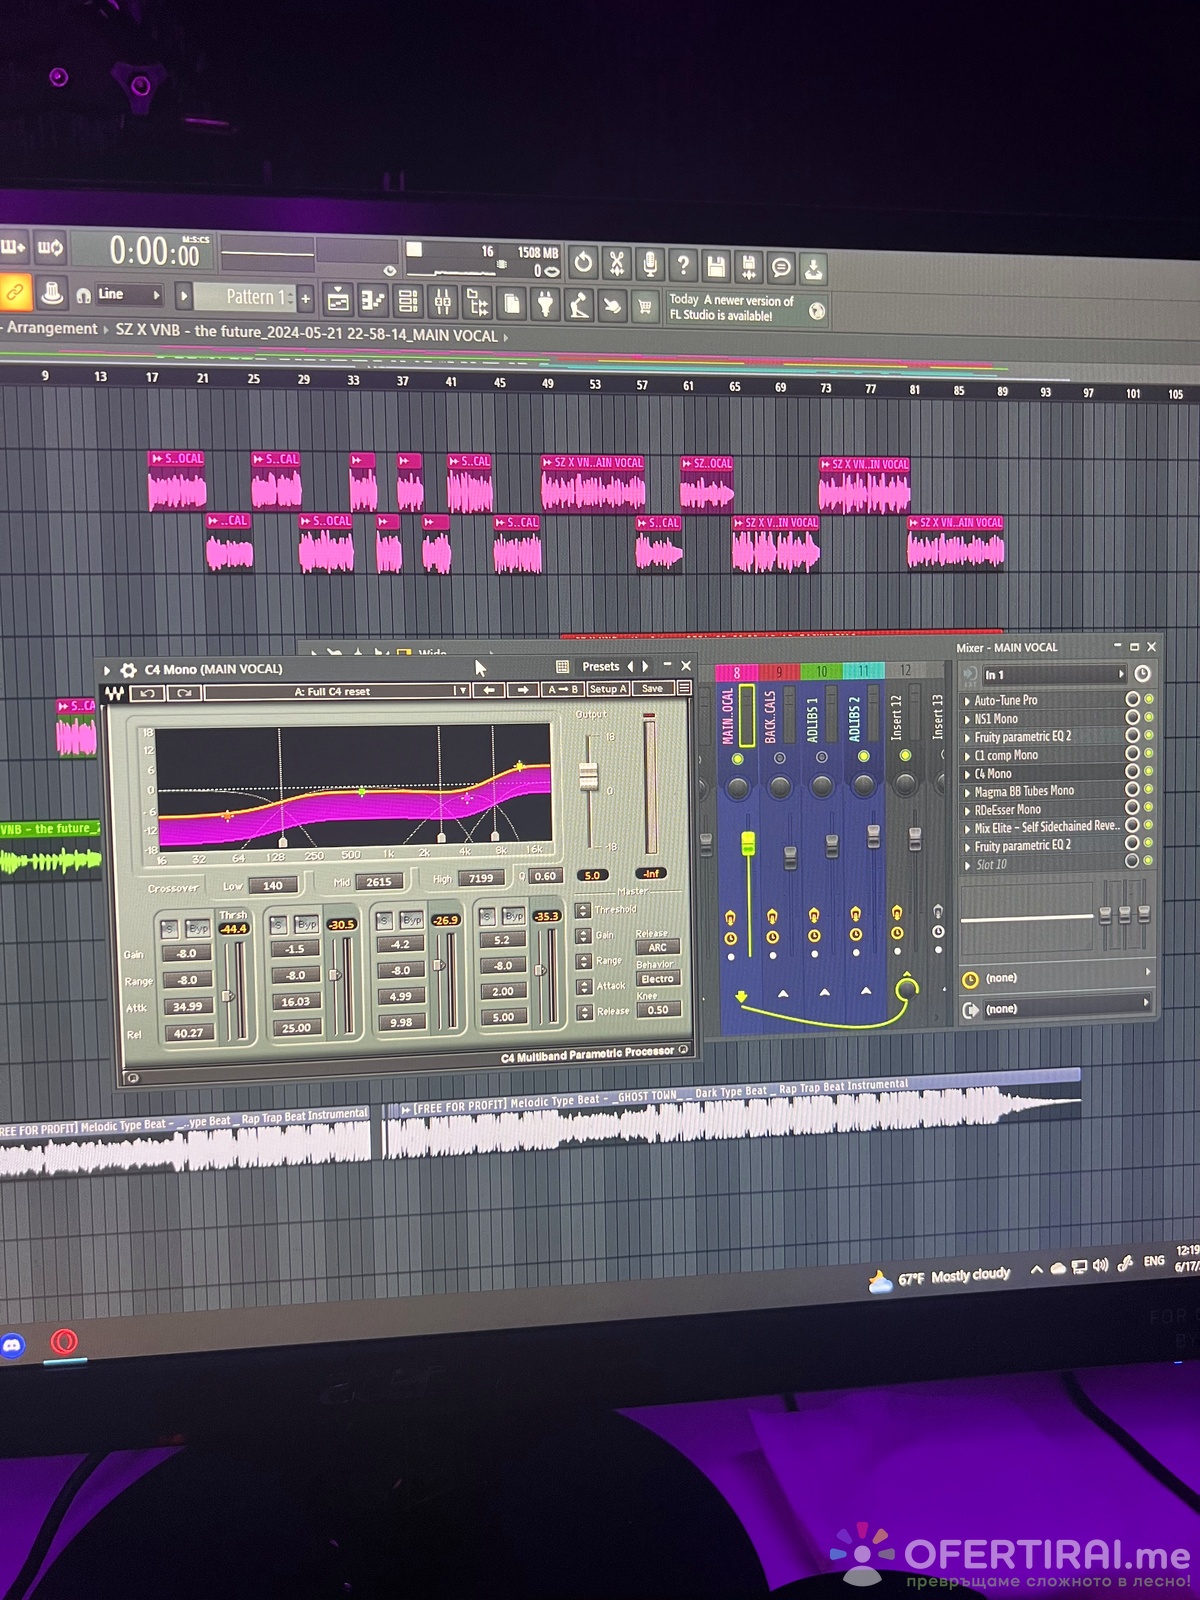Screen dimensions: 1200x1600
Task: Open the plugin picker plug icon
Action: (545, 303)
